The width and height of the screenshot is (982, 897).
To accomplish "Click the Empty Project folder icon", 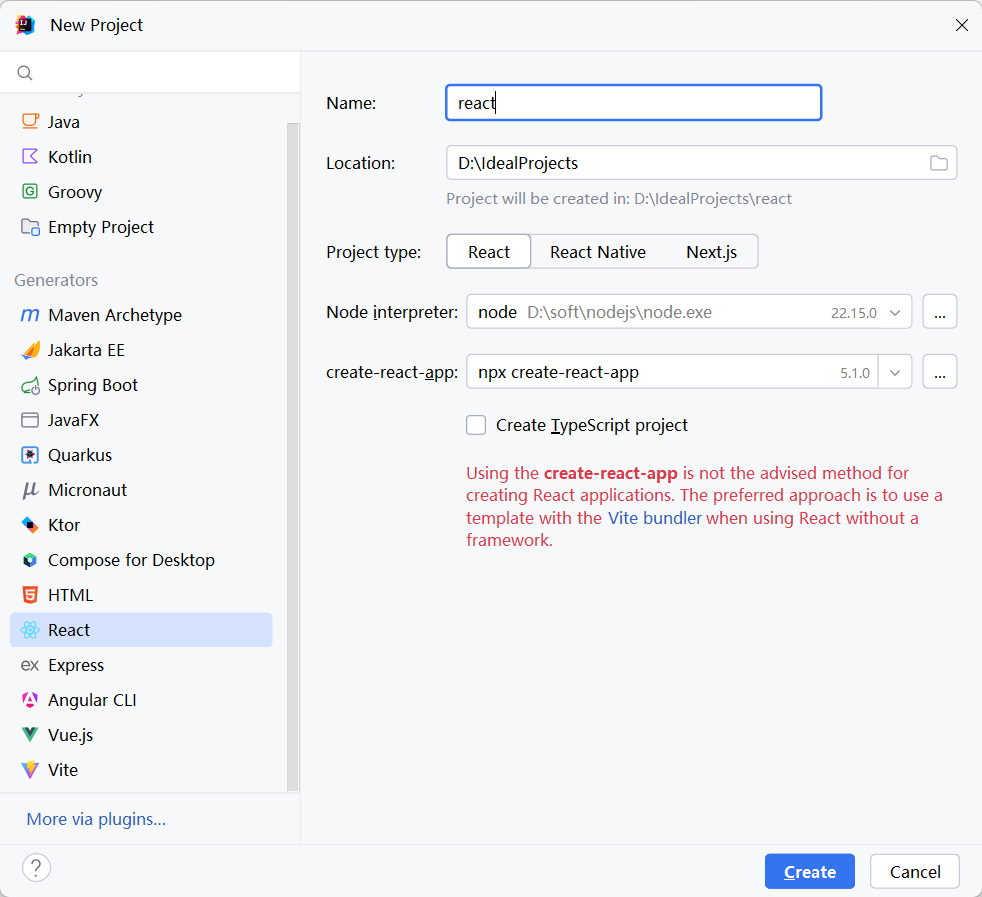I will click(x=30, y=227).
